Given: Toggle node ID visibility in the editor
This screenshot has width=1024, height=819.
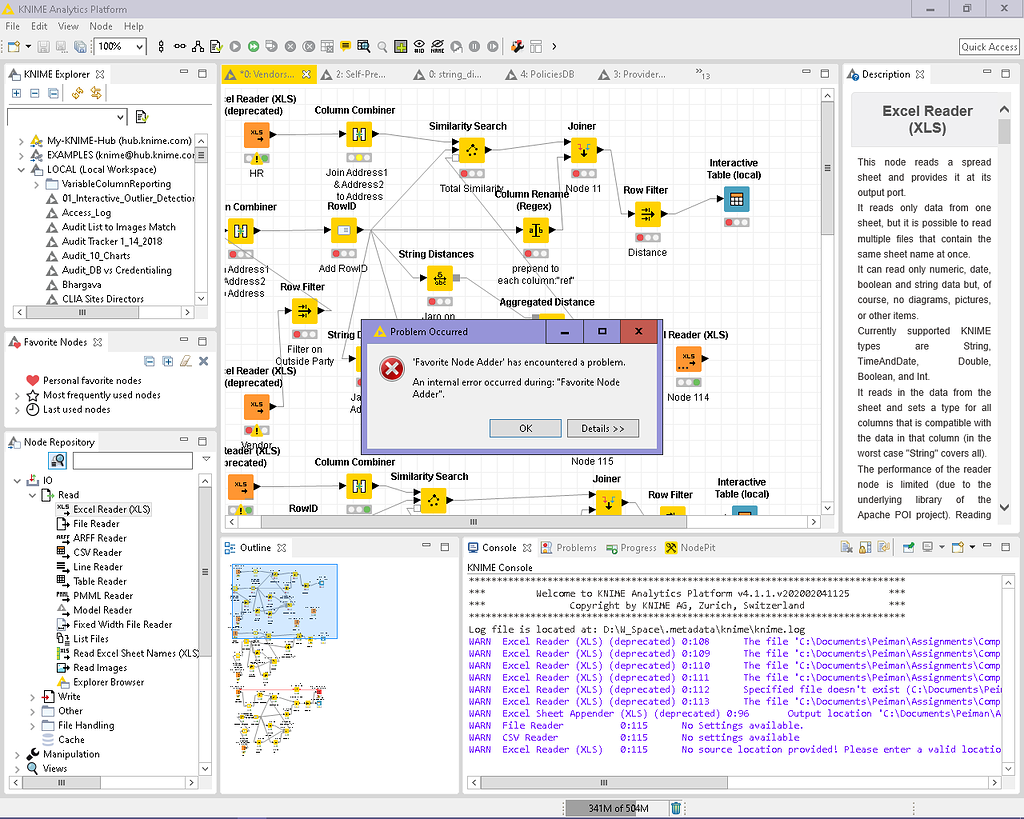Looking at the screenshot, I should click(418, 46).
